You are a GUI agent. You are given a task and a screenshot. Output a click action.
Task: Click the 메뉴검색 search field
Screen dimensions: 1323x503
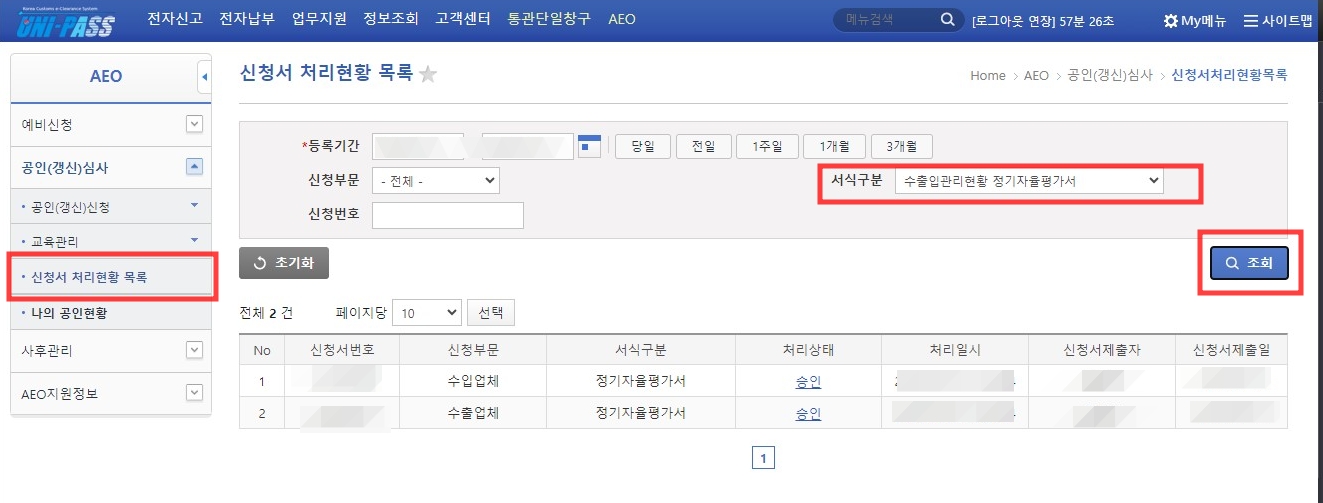click(887, 19)
